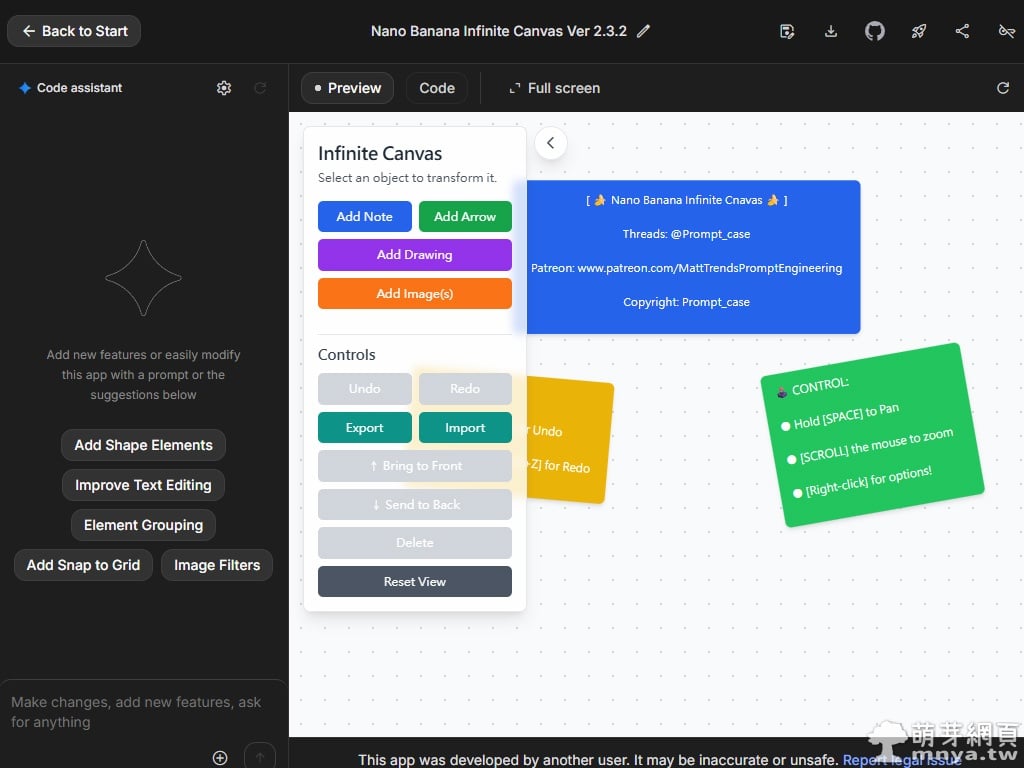The width and height of the screenshot is (1024, 768).
Task: Toggle the crossed-out key icon
Action: tap(1006, 31)
